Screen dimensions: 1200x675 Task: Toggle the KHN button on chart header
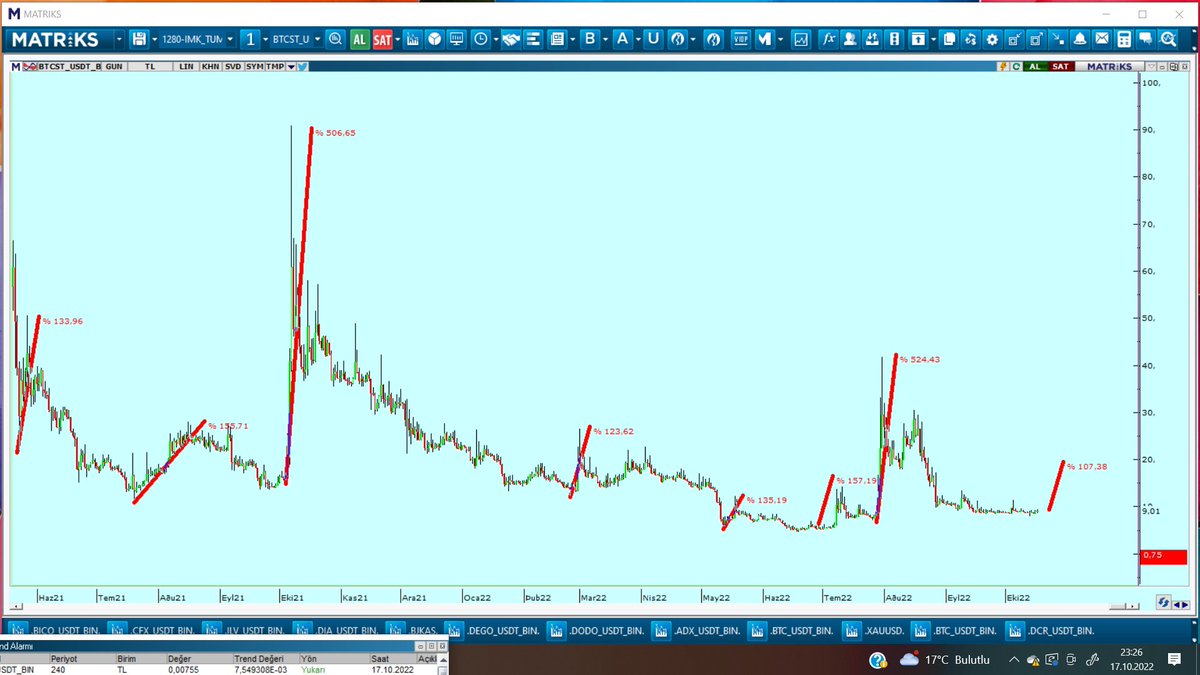(x=210, y=66)
